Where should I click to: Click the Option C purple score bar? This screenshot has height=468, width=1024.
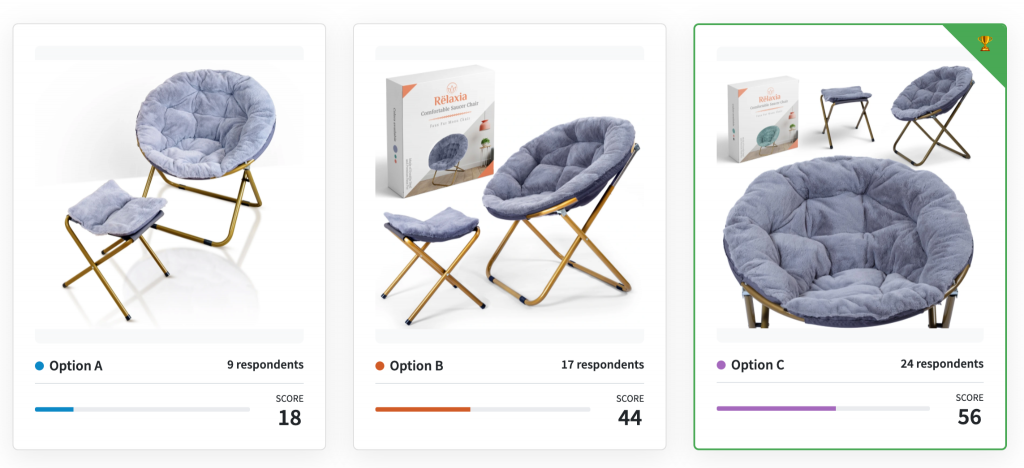click(x=823, y=409)
